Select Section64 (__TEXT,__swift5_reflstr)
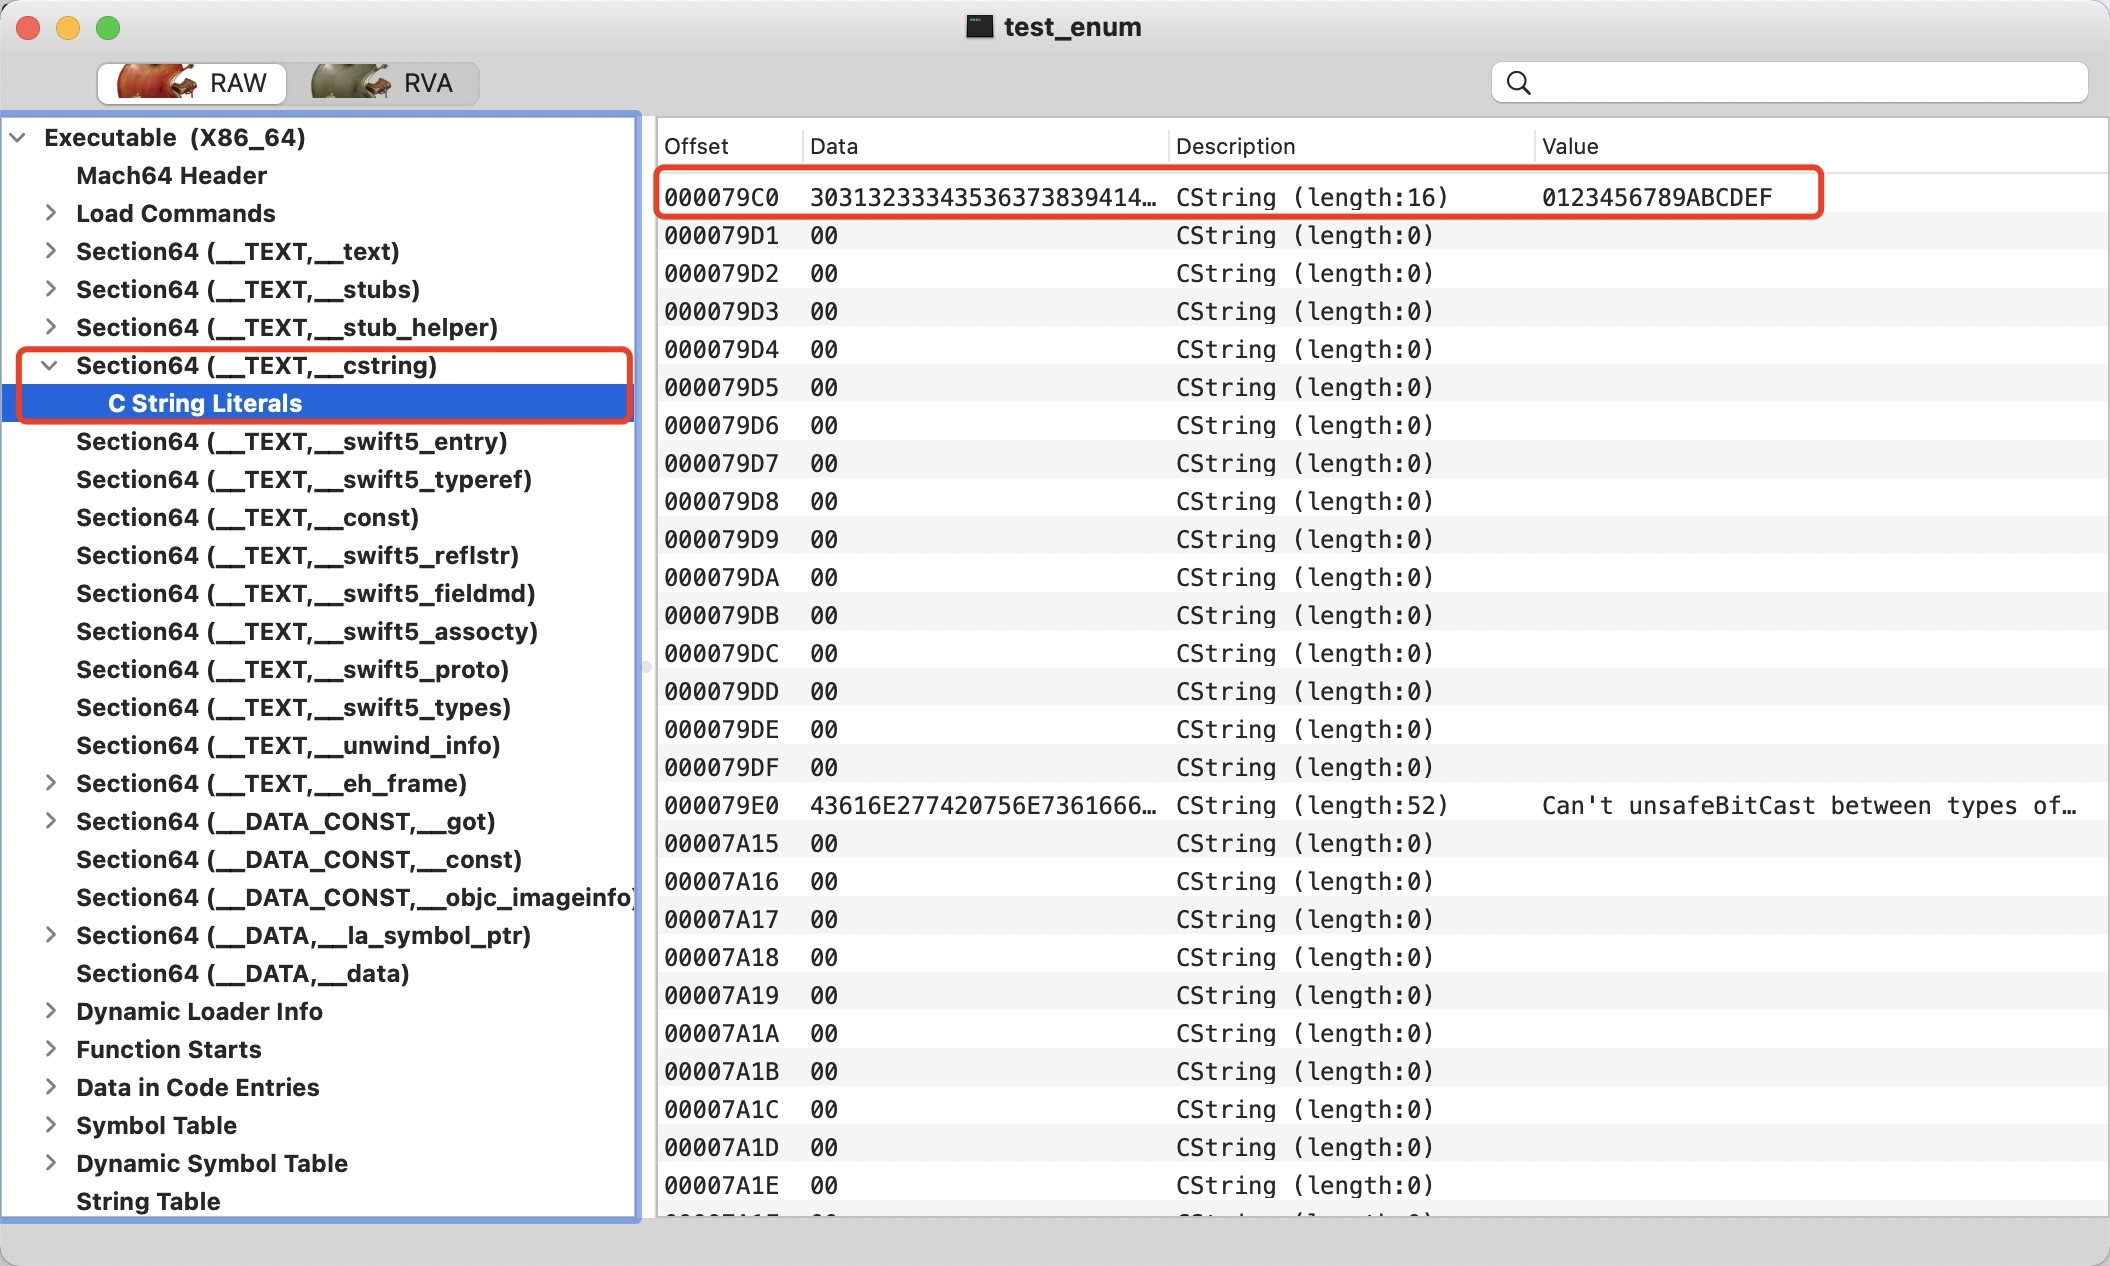The width and height of the screenshot is (2110, 1266). tap(297, 556)
